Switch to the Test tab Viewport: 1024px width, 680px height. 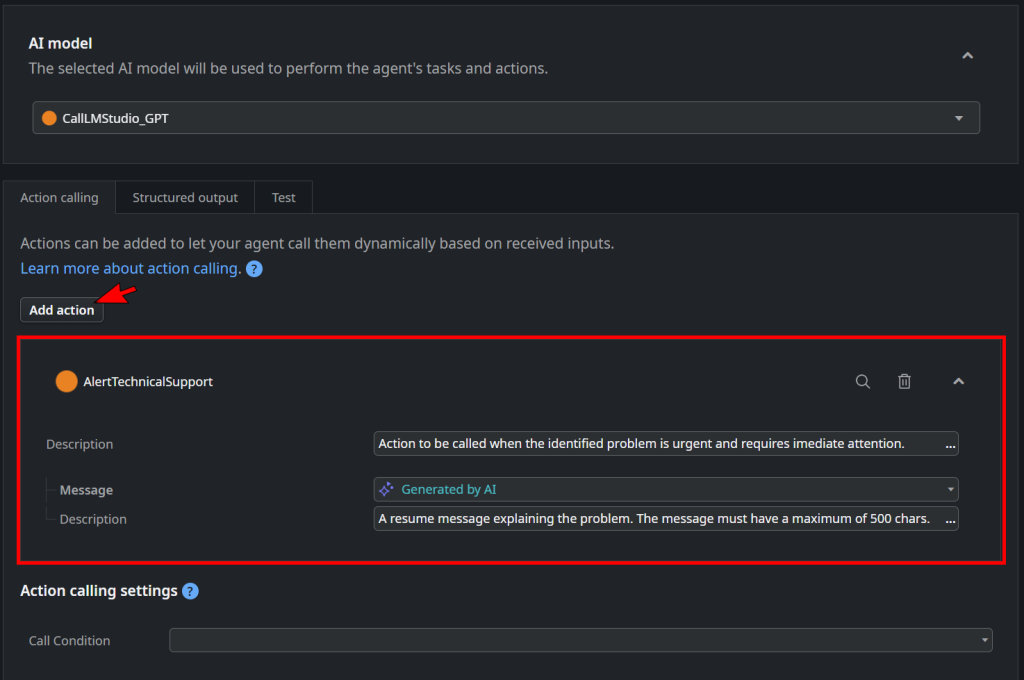click(x=283, y=197)
